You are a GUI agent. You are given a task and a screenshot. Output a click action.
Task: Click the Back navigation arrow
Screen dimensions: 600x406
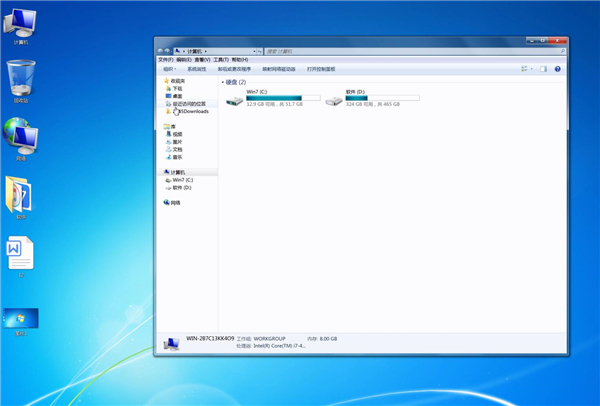pyautogui.click(x=160, y=51)
